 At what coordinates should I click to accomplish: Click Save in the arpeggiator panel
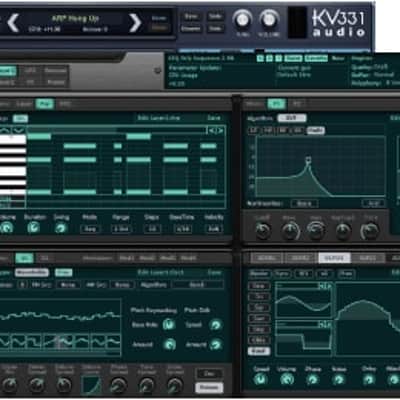point(214,118)
